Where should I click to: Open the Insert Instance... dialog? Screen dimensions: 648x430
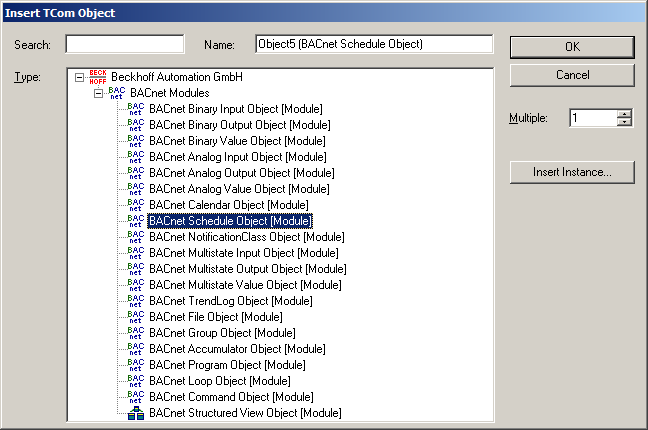pos(572,172)
